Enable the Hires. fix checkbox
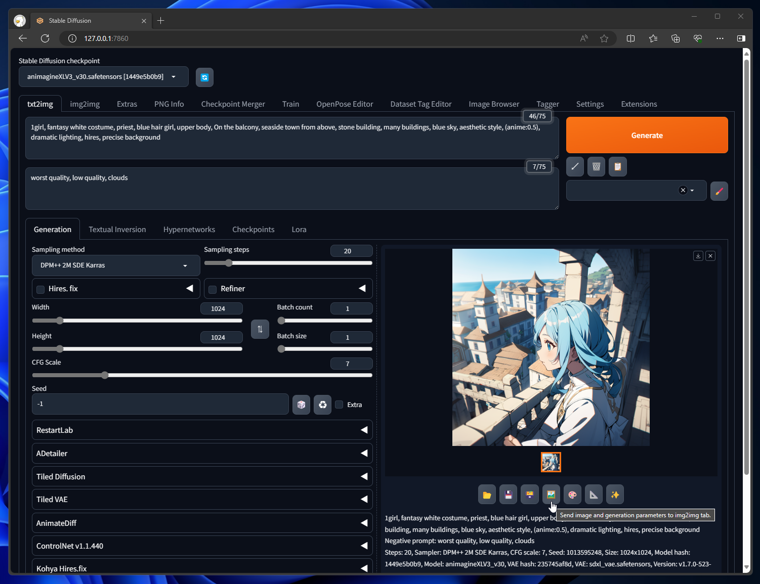The height and width of the screenshot is (584, 760). [x=41, y=289]
